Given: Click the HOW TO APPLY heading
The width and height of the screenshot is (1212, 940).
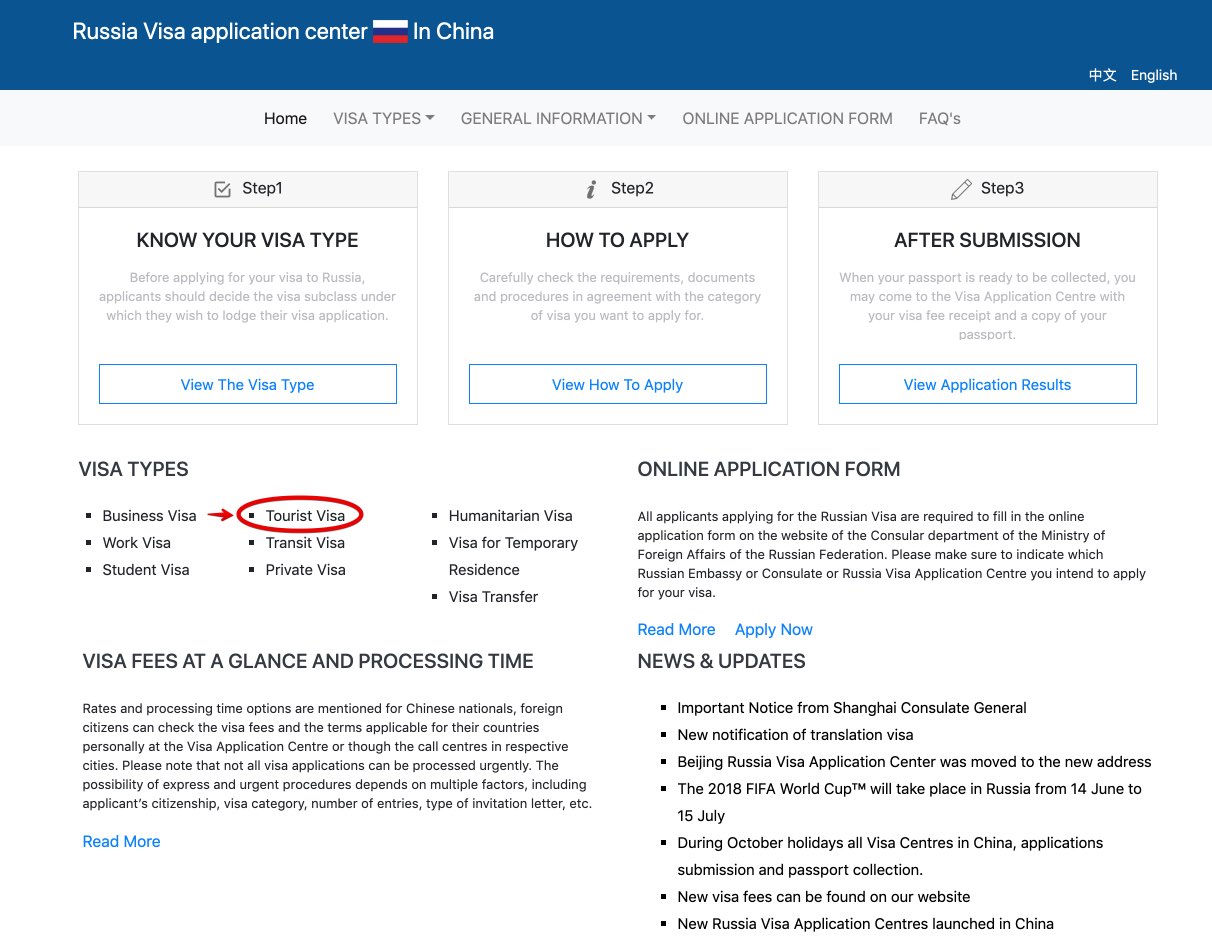Looking at the screenshot, I should coord(617,240).
